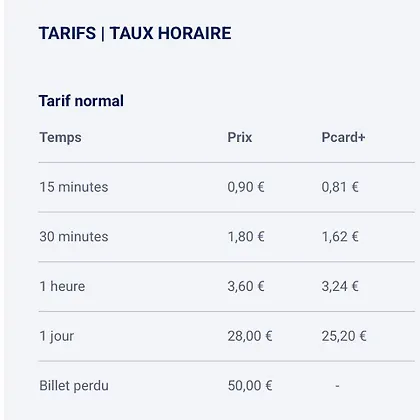420x420 pixels.
Task: Click the TARIFS | TAUX HORAIRE heading
Action: point(135,33)
